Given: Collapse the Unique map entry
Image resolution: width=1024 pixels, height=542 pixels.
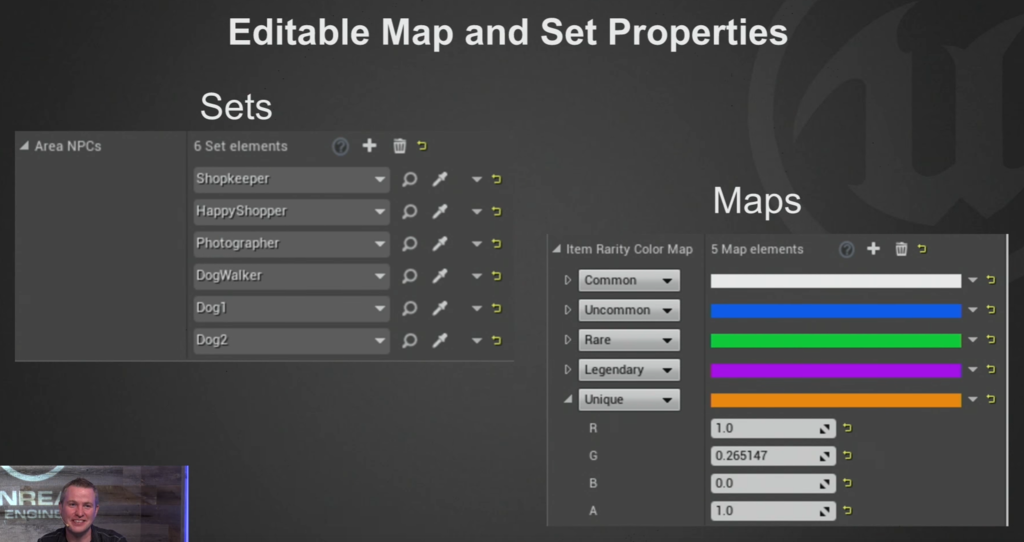Looking at the screenshot, I should [568, 399].
